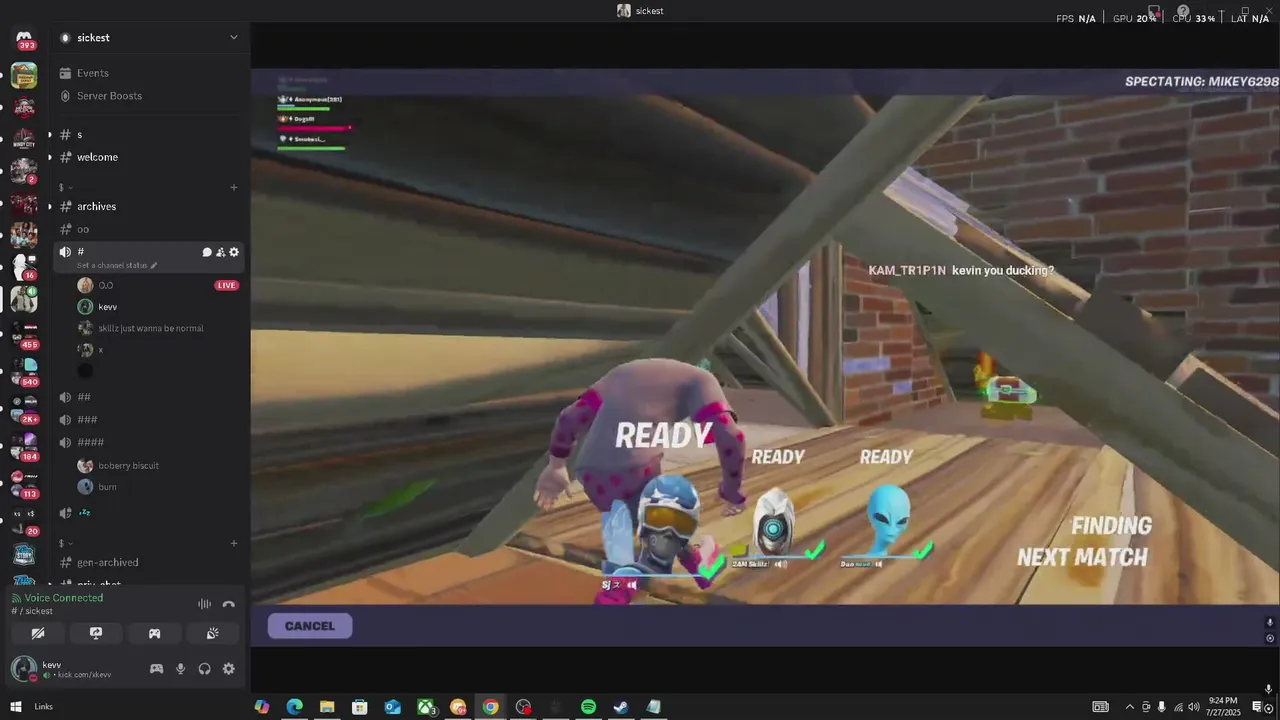Open the server icon with 455 badge
Screen dimensions: 1280x720
coord(24,333)
